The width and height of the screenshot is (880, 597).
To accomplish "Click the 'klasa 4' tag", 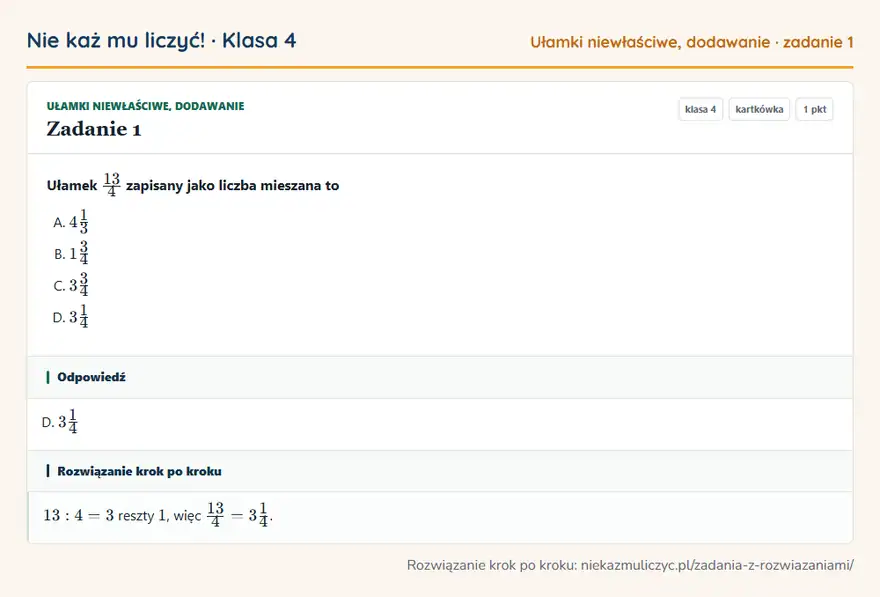I will [x=700, y=109].
